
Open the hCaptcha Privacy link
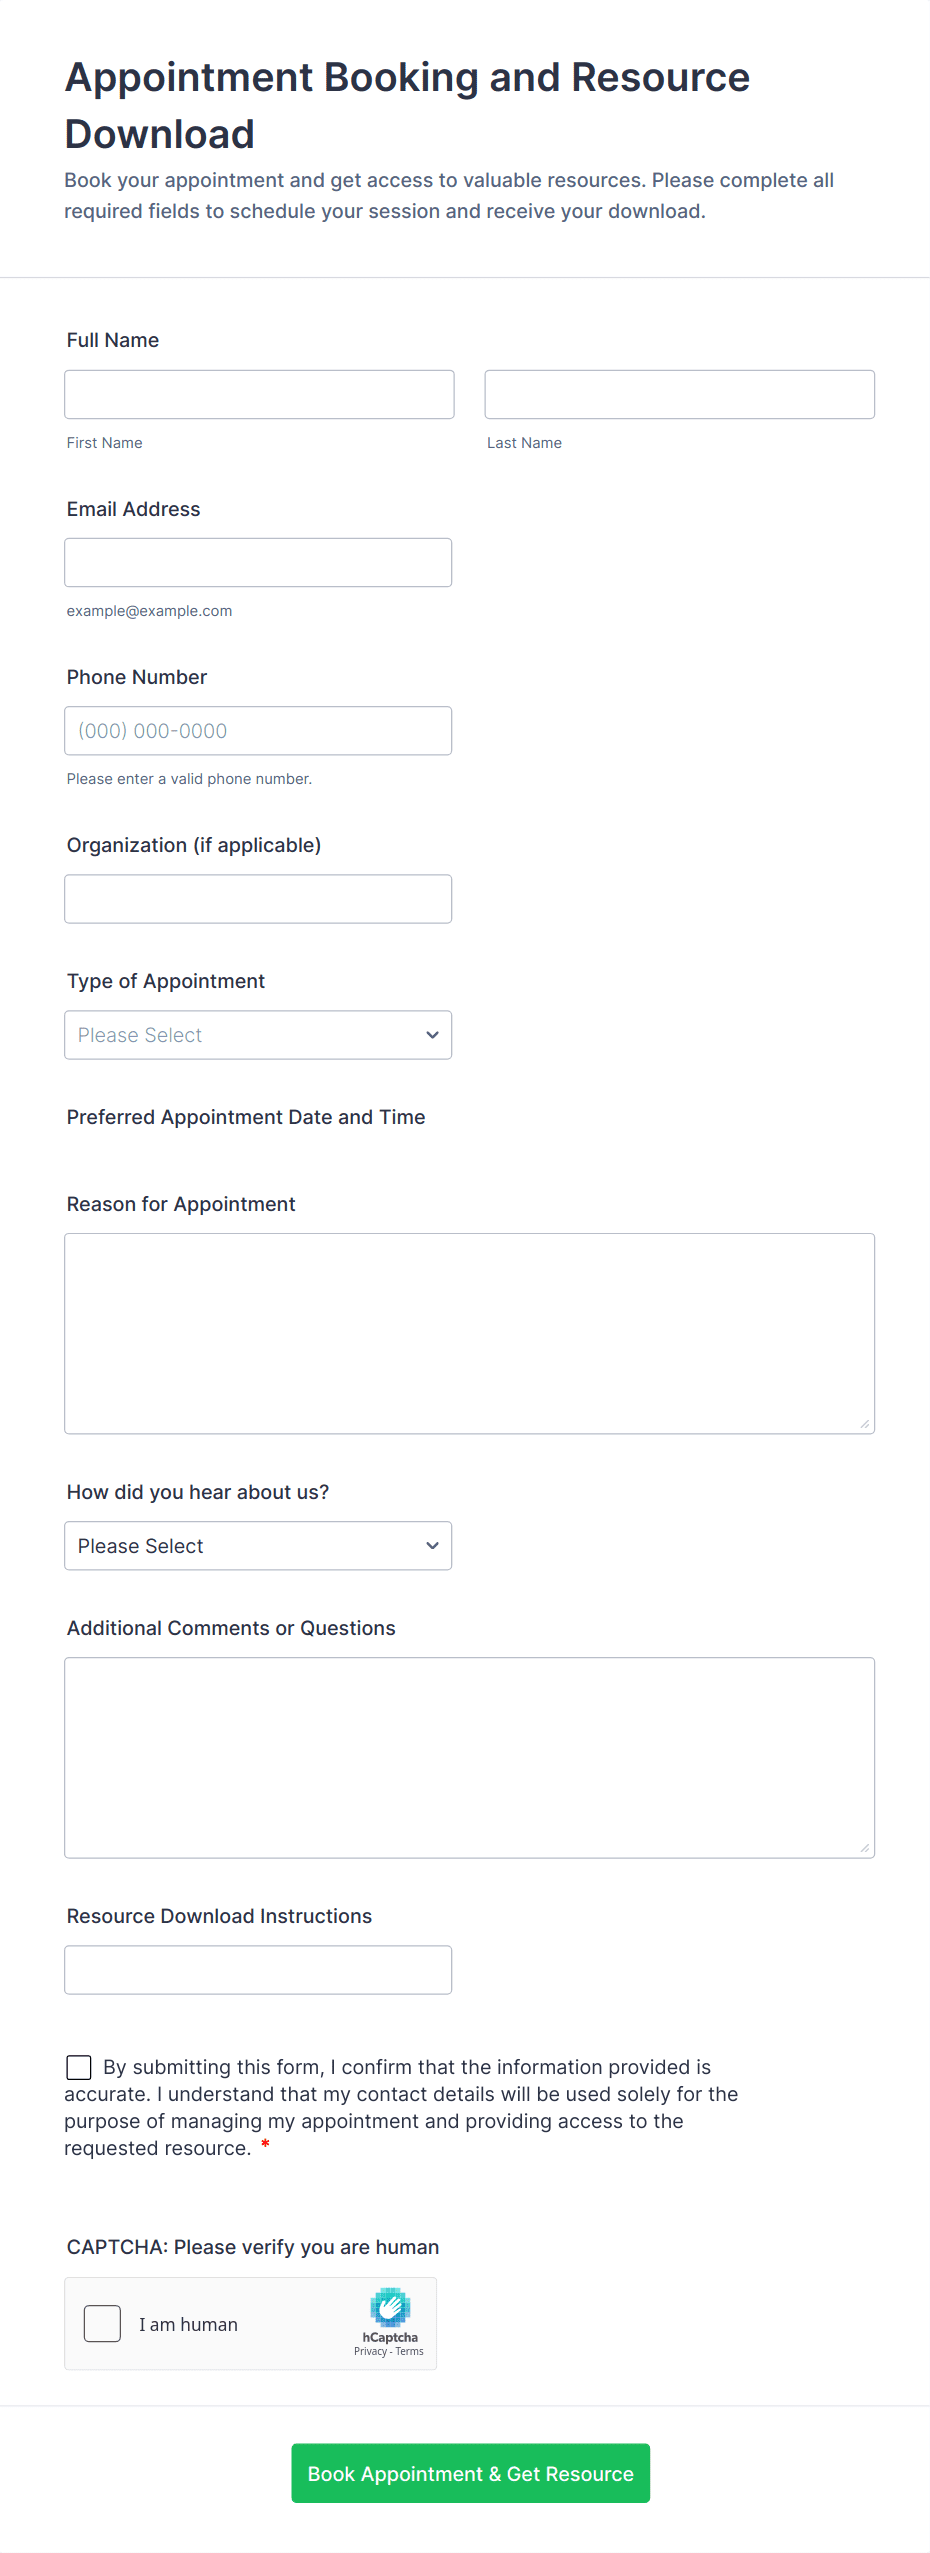[x=370, y=2351]
